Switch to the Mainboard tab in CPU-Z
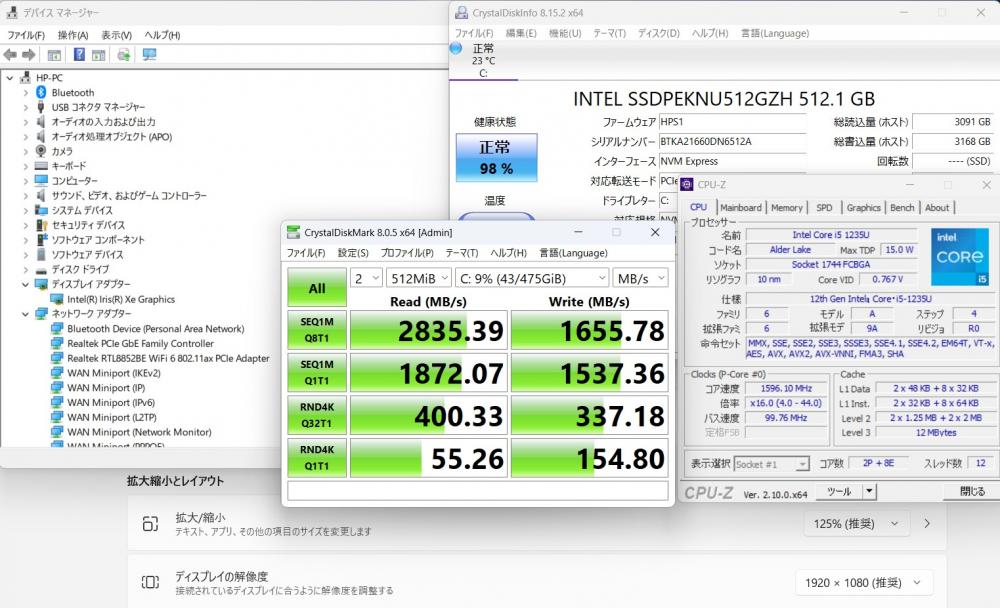This screenshot has width=1000, height=608. click(x=740, y=207)
